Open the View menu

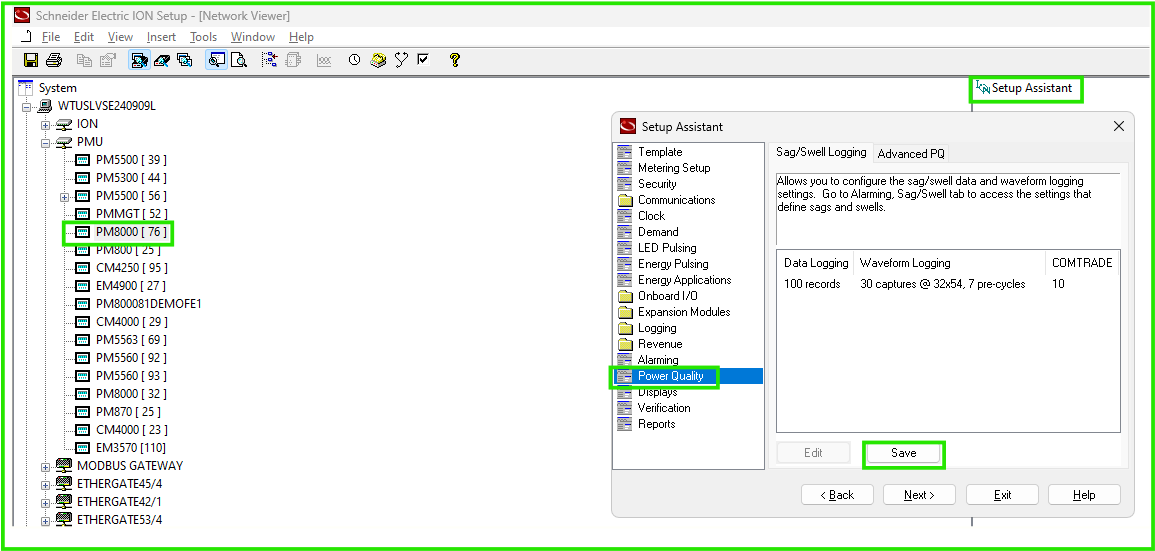point(120,37)
